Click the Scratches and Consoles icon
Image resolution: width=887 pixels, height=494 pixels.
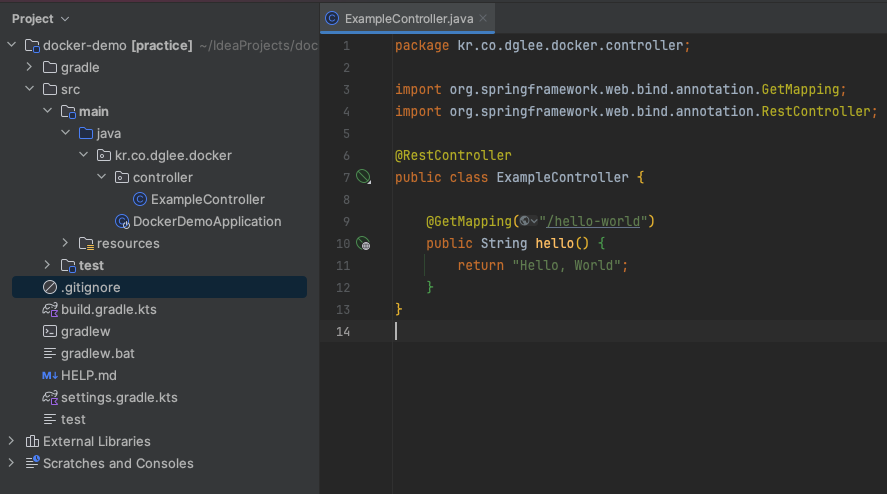pyautogui.click(x=32, y=463)
